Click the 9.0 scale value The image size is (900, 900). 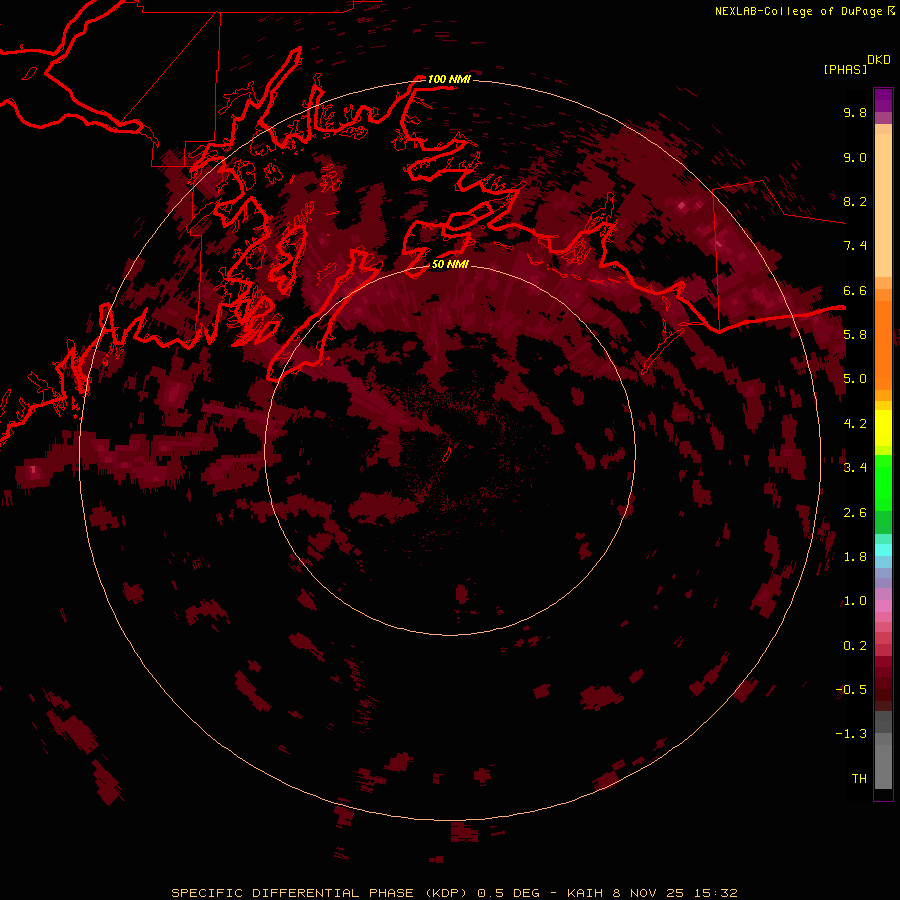click(855, 157)
